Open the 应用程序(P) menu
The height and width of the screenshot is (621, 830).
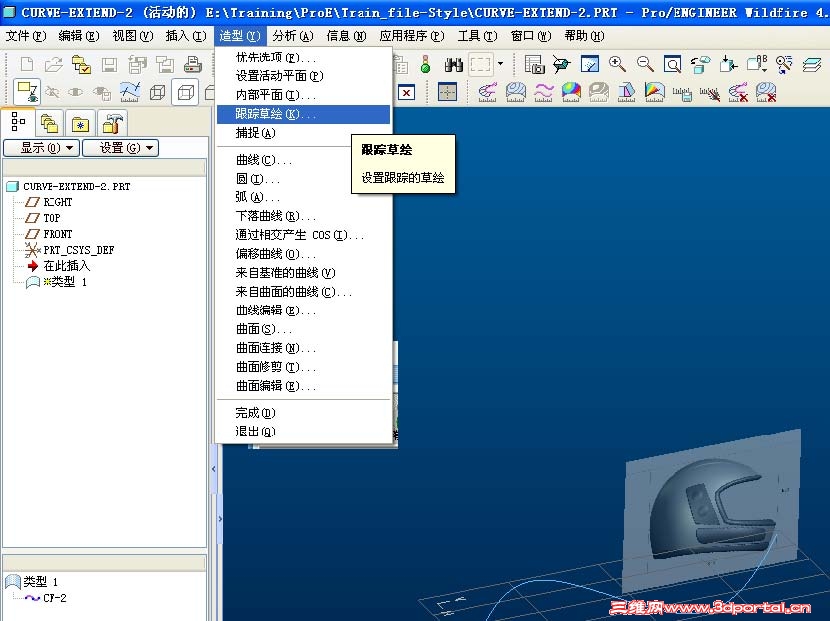(x=412, y=35)
